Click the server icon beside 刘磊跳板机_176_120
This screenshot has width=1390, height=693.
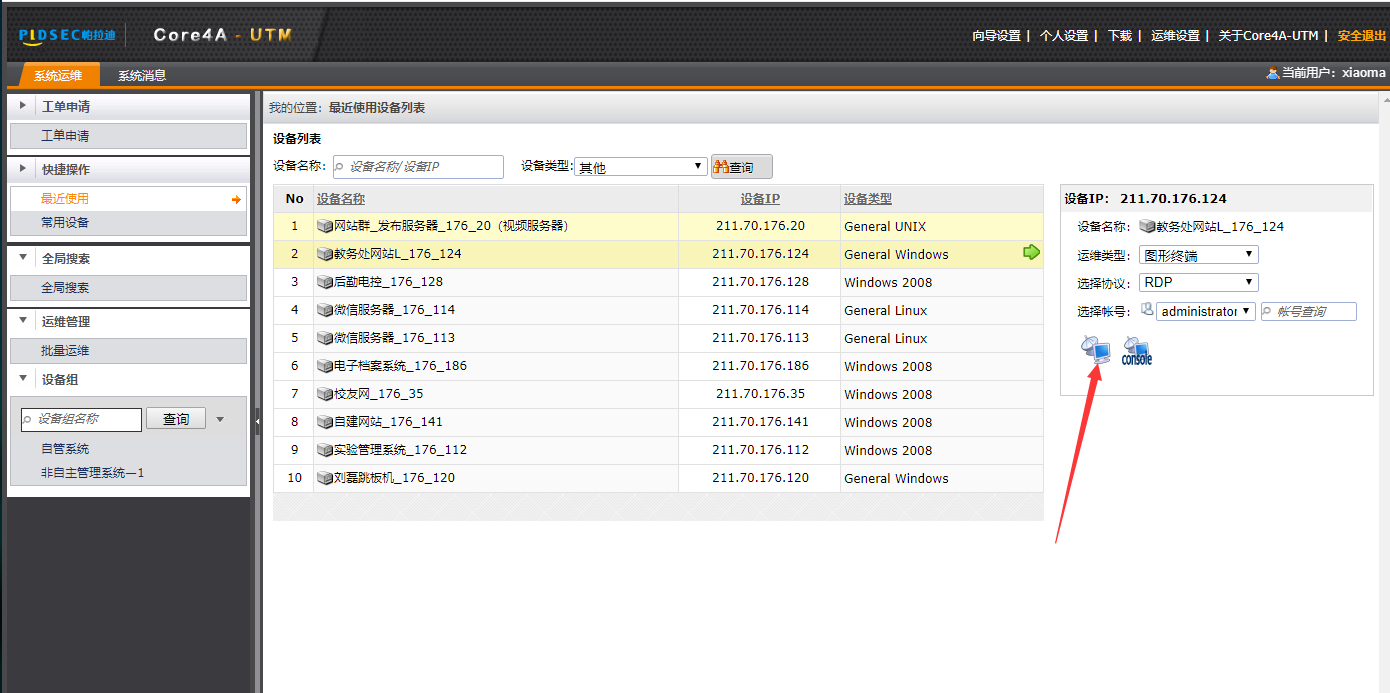point(325,478)
